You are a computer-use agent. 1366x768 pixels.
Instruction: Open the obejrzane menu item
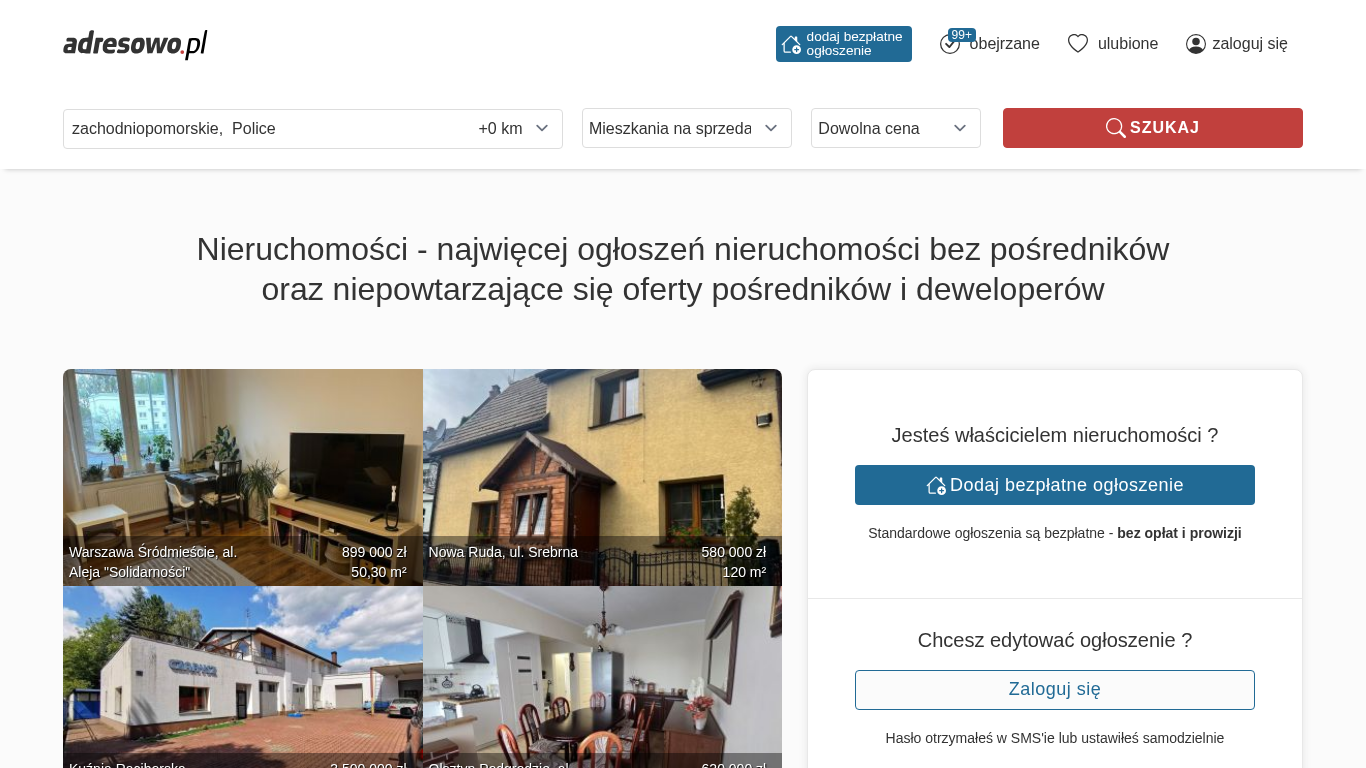pyautogui.click(x=1004, y=44)
